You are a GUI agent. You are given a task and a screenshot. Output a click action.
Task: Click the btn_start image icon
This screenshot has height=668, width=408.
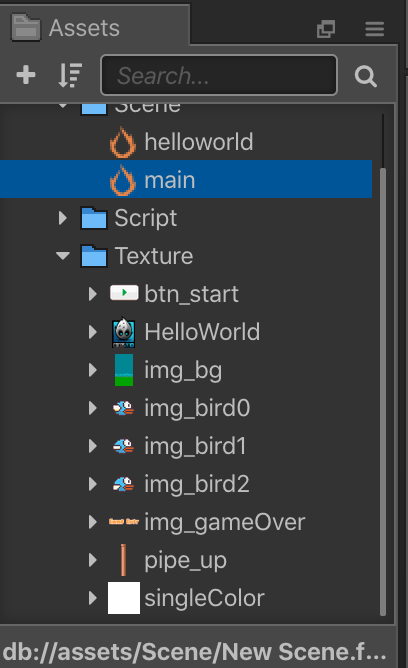click(124, 293)
